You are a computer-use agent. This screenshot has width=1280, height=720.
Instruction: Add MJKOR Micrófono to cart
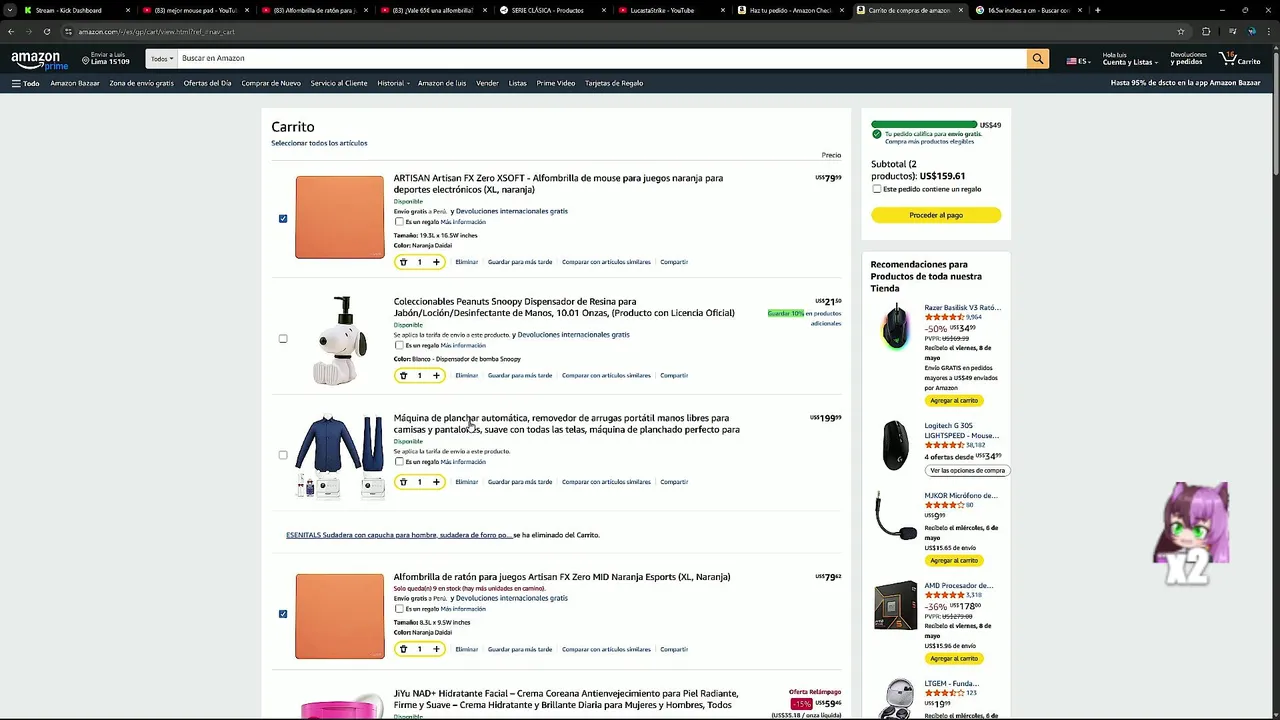(x=954, y=560)
